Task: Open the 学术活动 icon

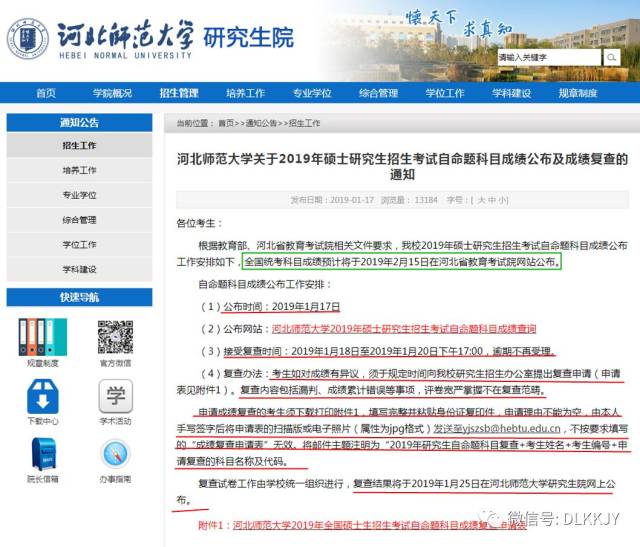Action: coord(116,396)
